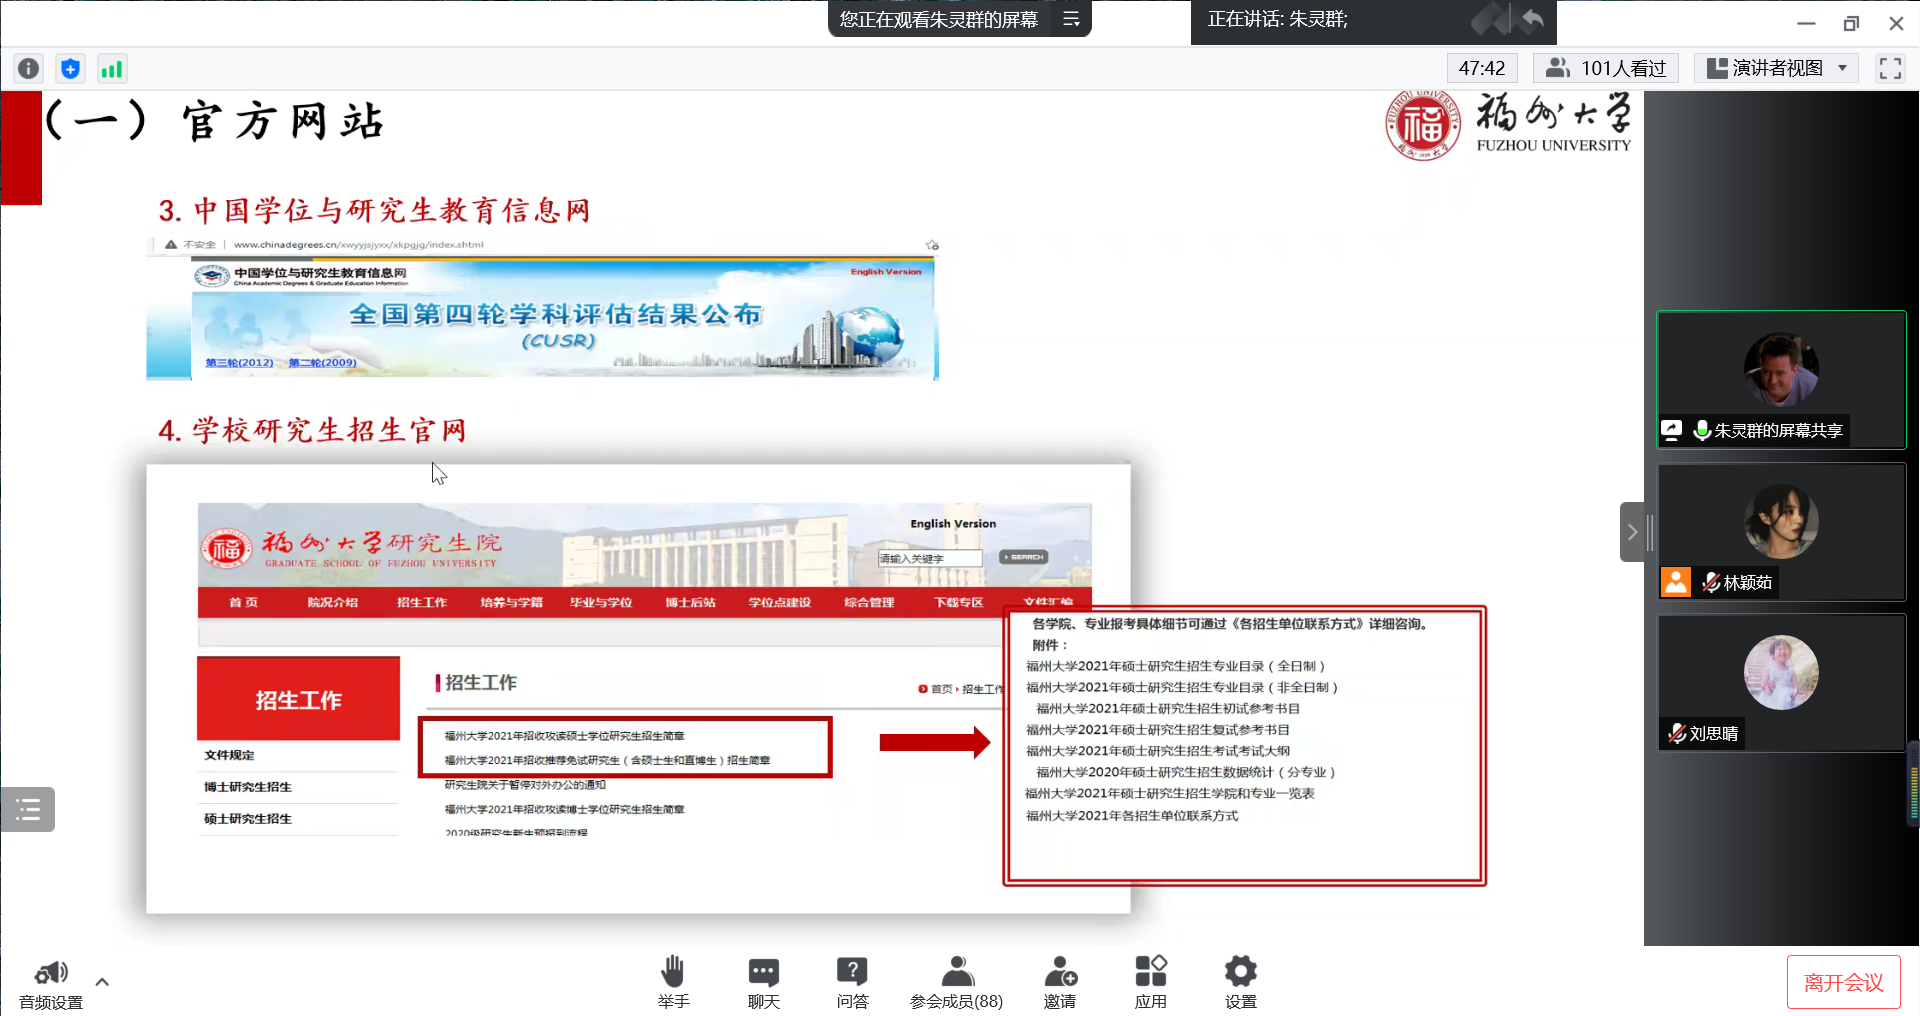This screenshot has height=1016, width=1920.
Task: Select 刘思晴 video tile
Action: pos(1781,683)
